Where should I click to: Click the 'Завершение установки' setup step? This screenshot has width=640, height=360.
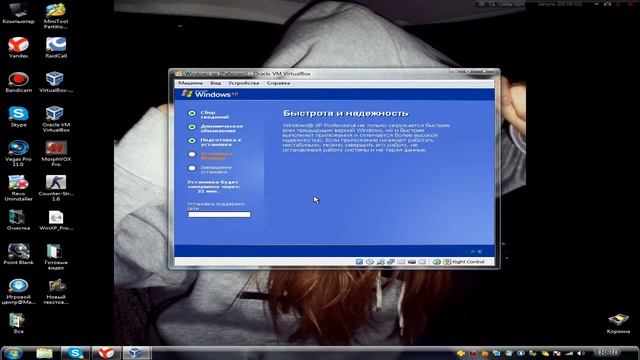[216, 169]
